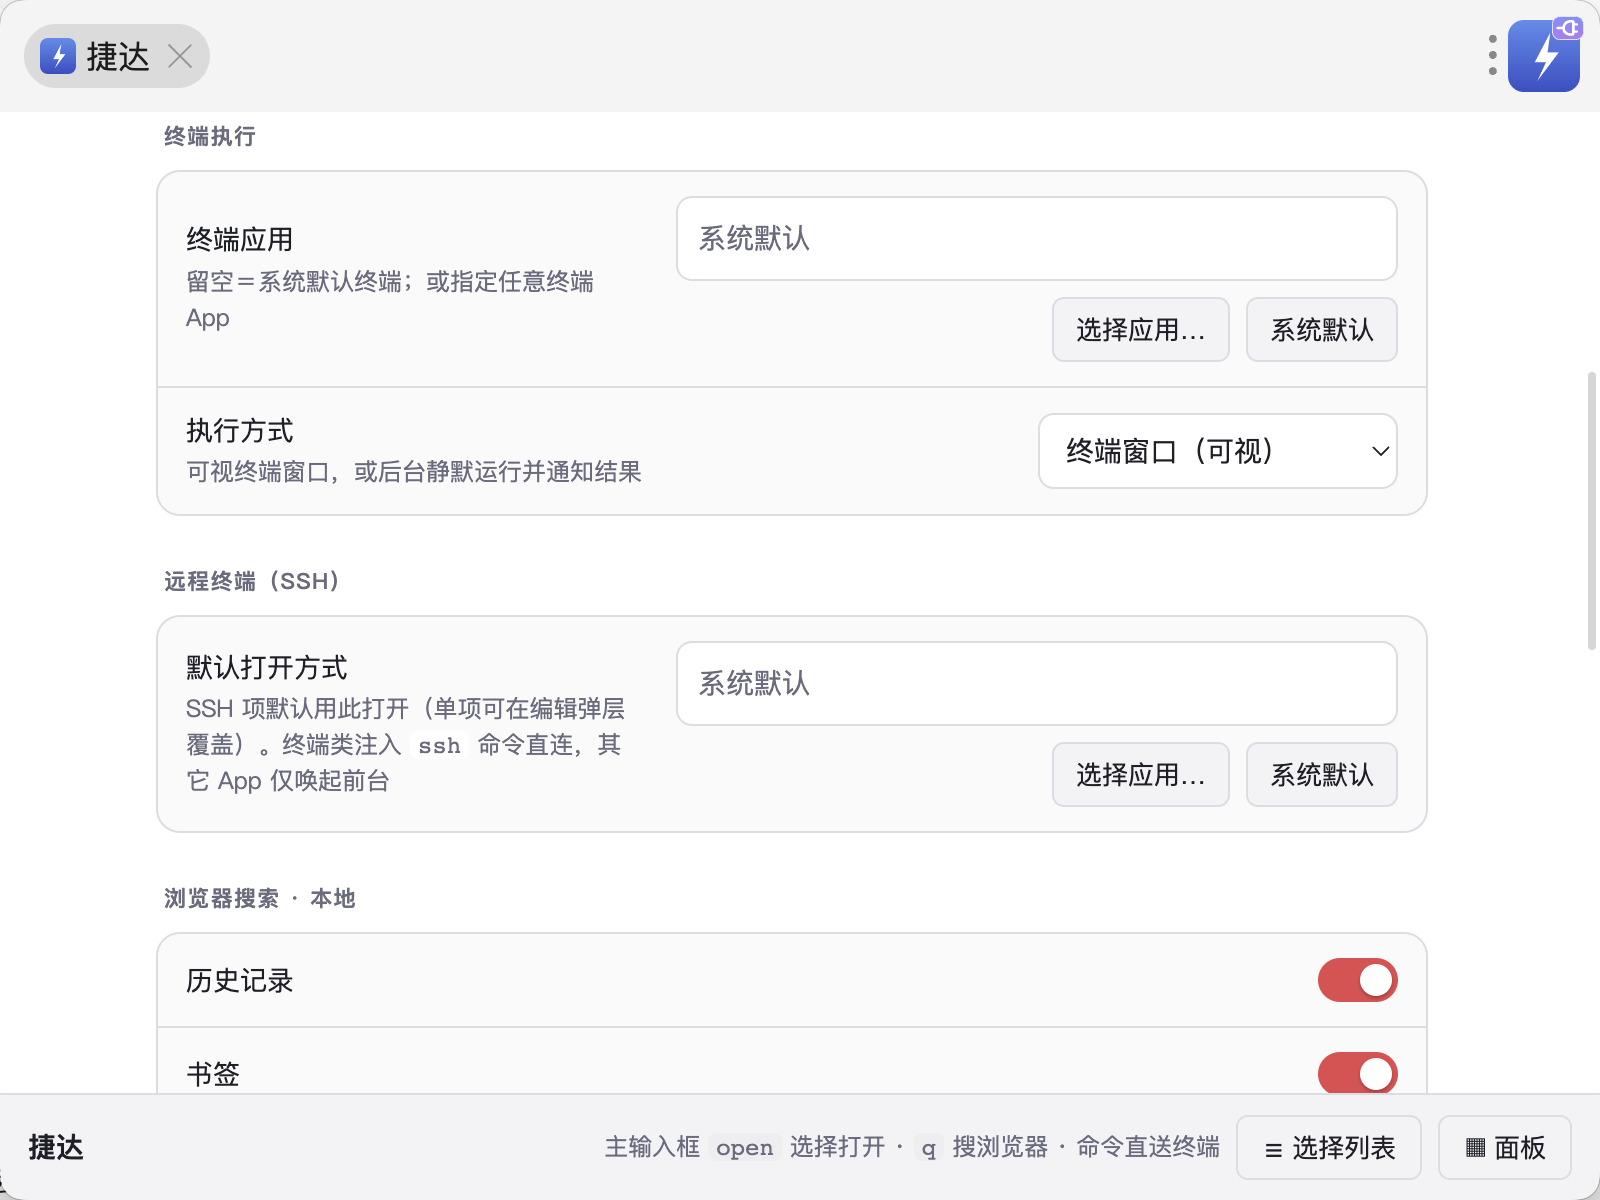The height and width of the screenshot is (1200, 1600).
Task: Click the 终端应用 label
Action: [x=240, y=240]
